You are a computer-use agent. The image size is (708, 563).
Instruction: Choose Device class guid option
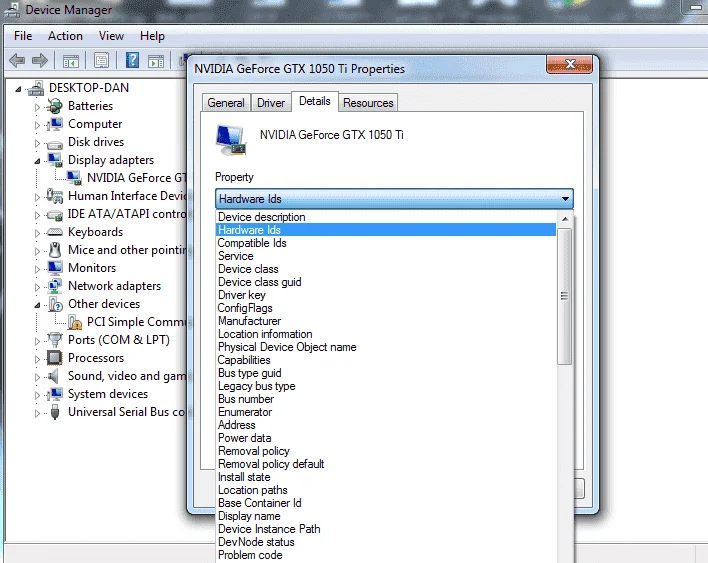386,282
